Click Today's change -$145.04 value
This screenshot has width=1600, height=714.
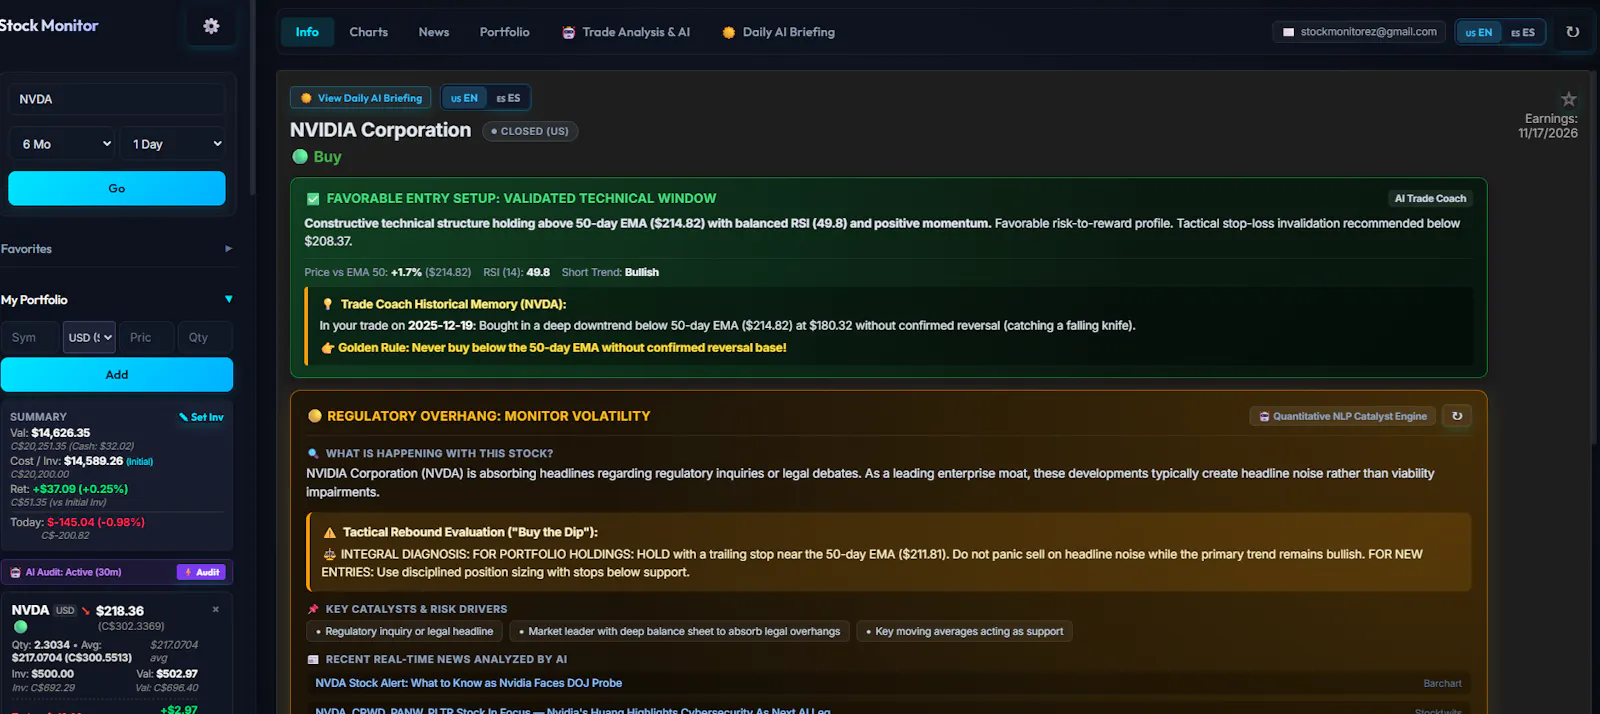96,522
